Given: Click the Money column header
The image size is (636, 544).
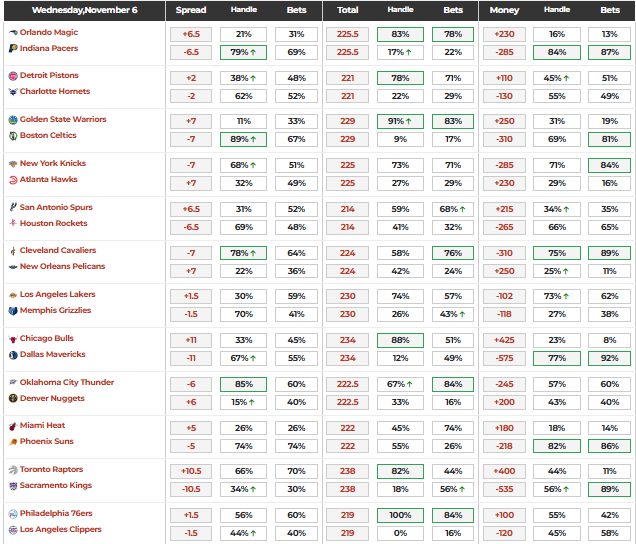Looking at the screenshot, I should coord(504,10).
